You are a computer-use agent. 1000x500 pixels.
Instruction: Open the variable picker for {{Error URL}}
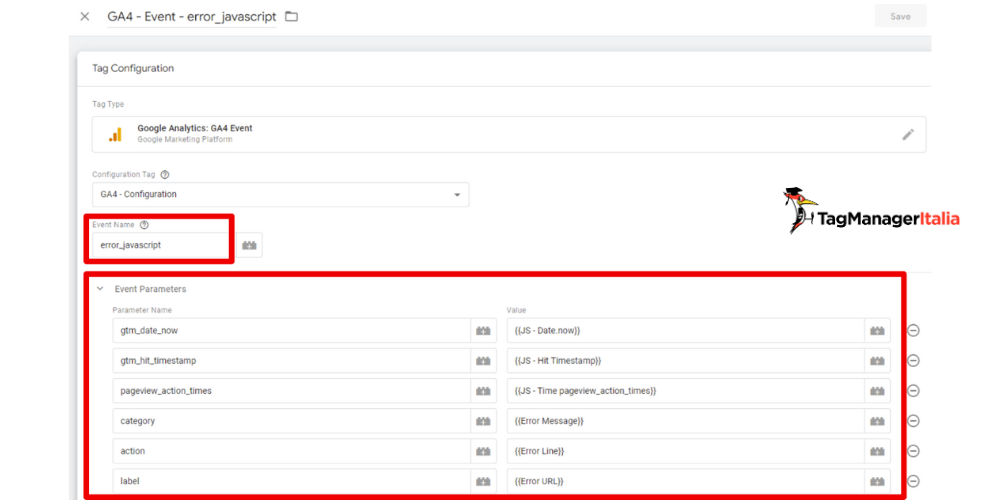(878, 481)
